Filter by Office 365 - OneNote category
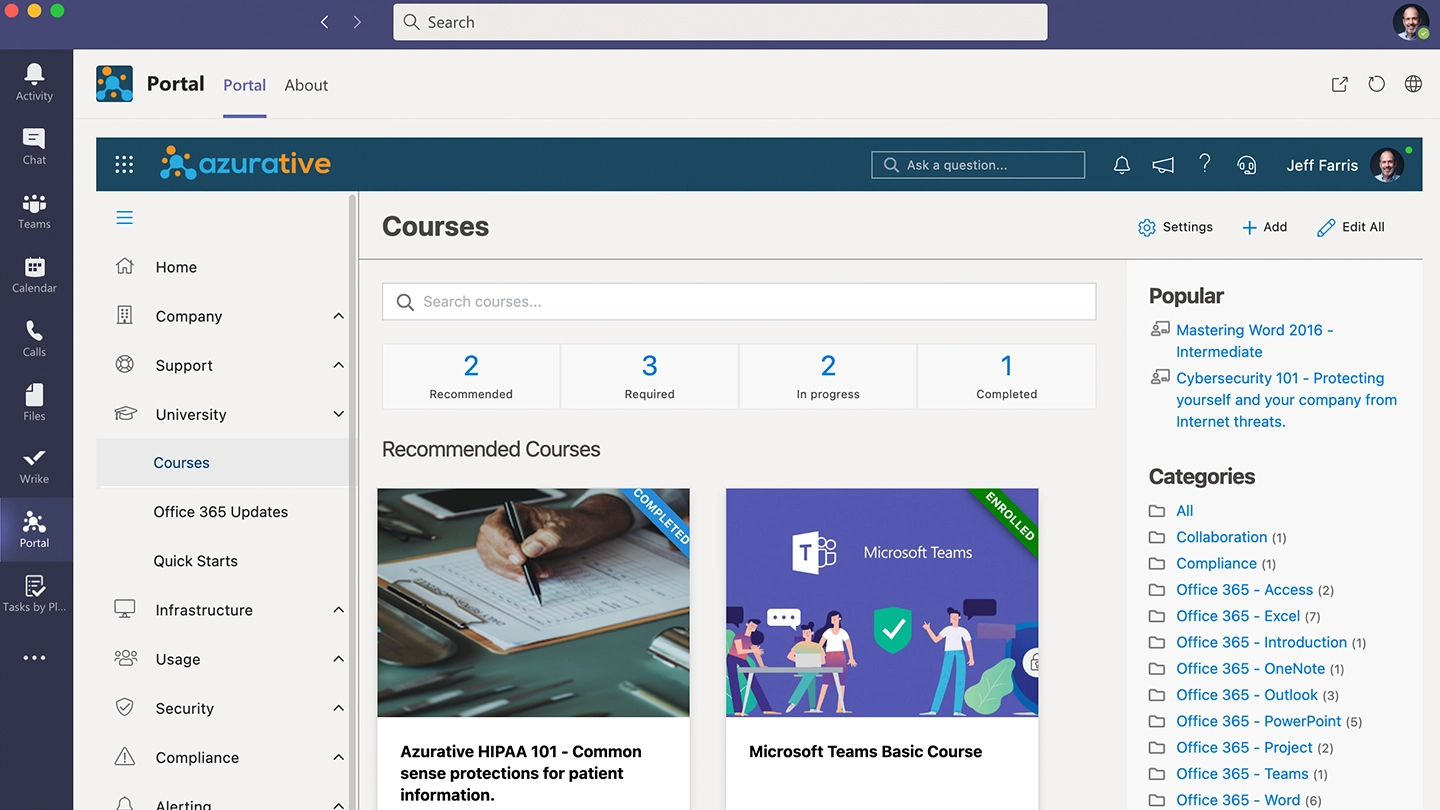1440x810 pixels. click(1250, 669)
